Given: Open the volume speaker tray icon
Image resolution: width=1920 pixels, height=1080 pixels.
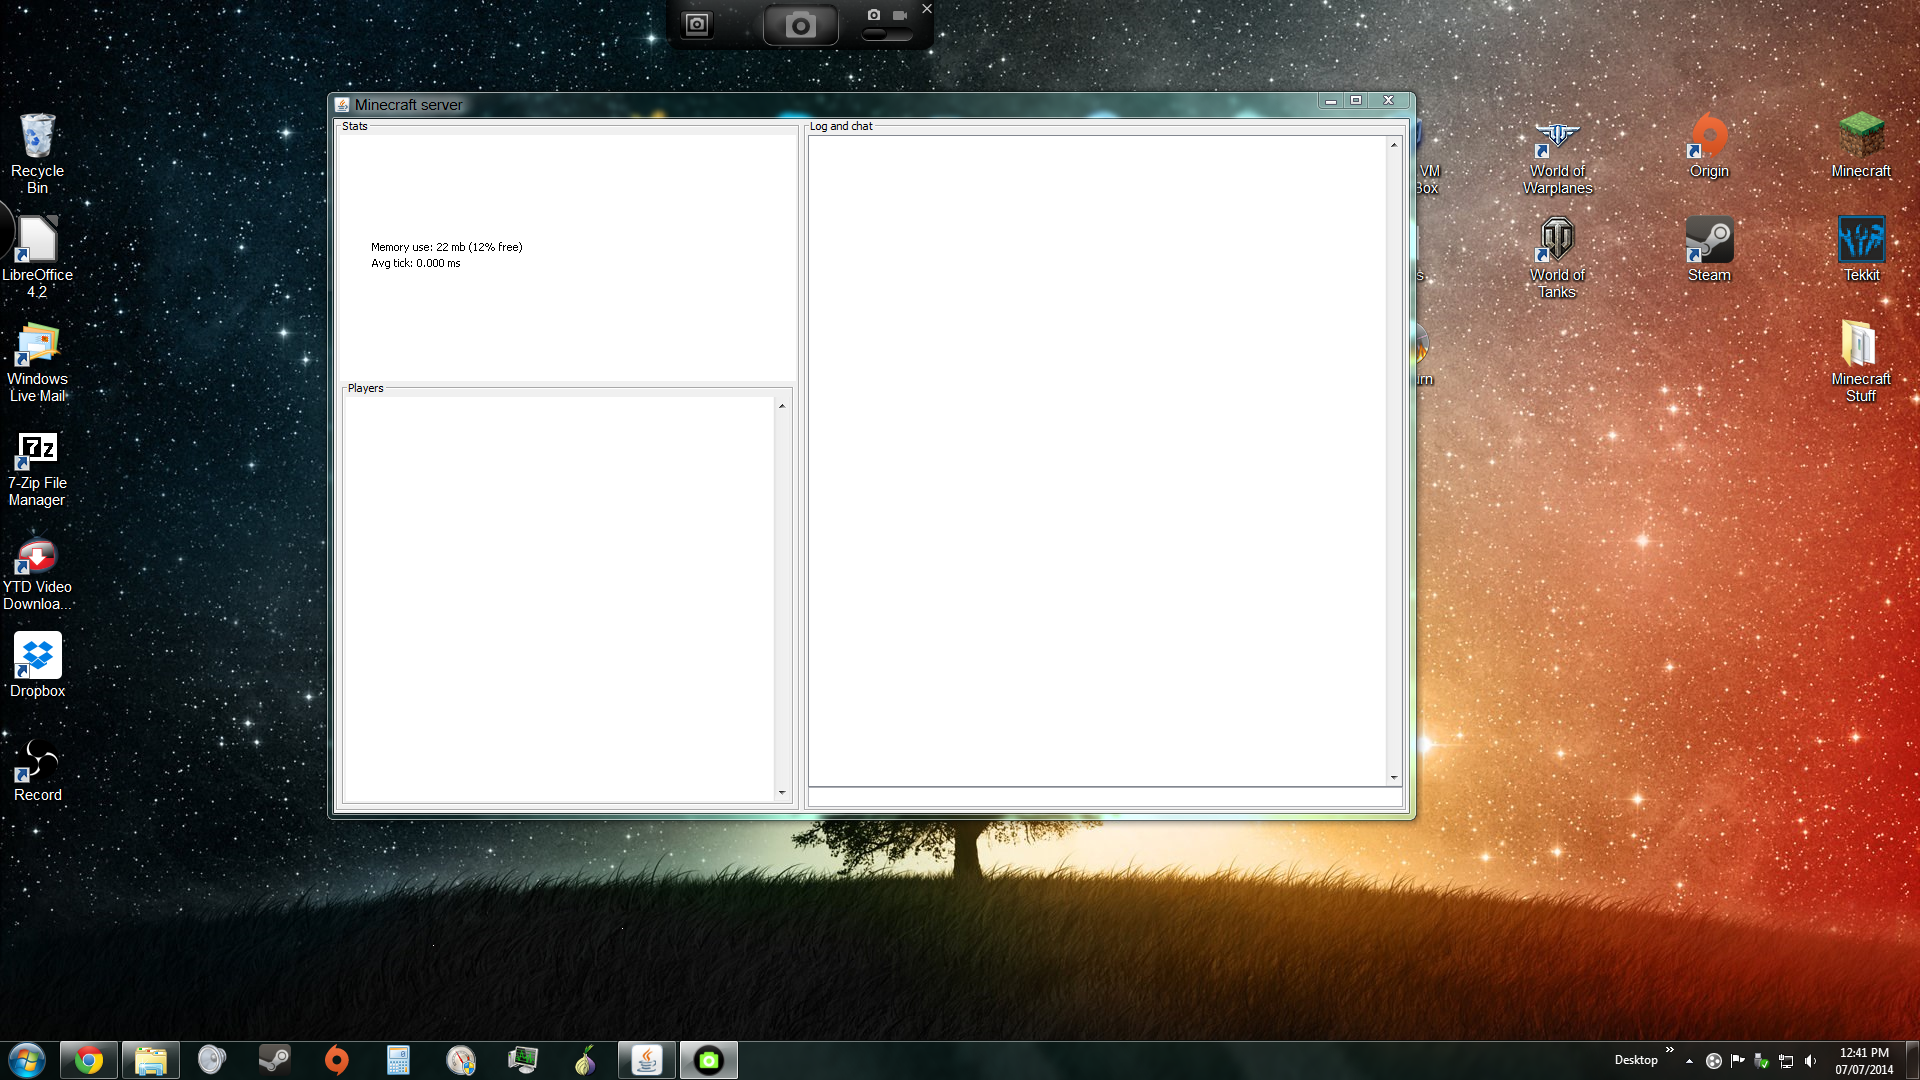Looking at the screenshot, I should [x=1810, y=1061].
